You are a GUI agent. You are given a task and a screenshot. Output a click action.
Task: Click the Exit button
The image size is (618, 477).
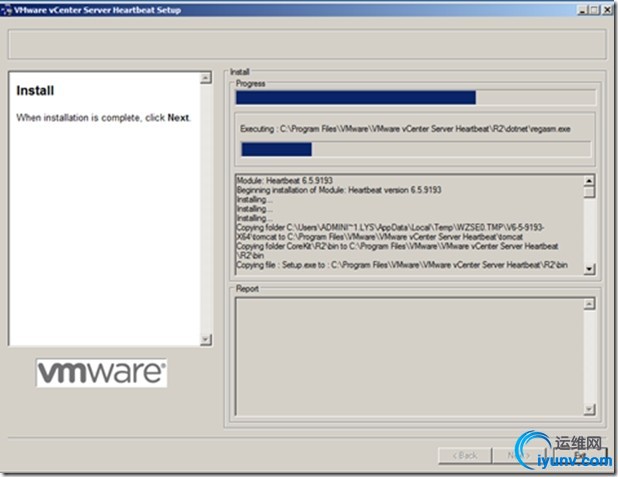click(x=580, y=456)
